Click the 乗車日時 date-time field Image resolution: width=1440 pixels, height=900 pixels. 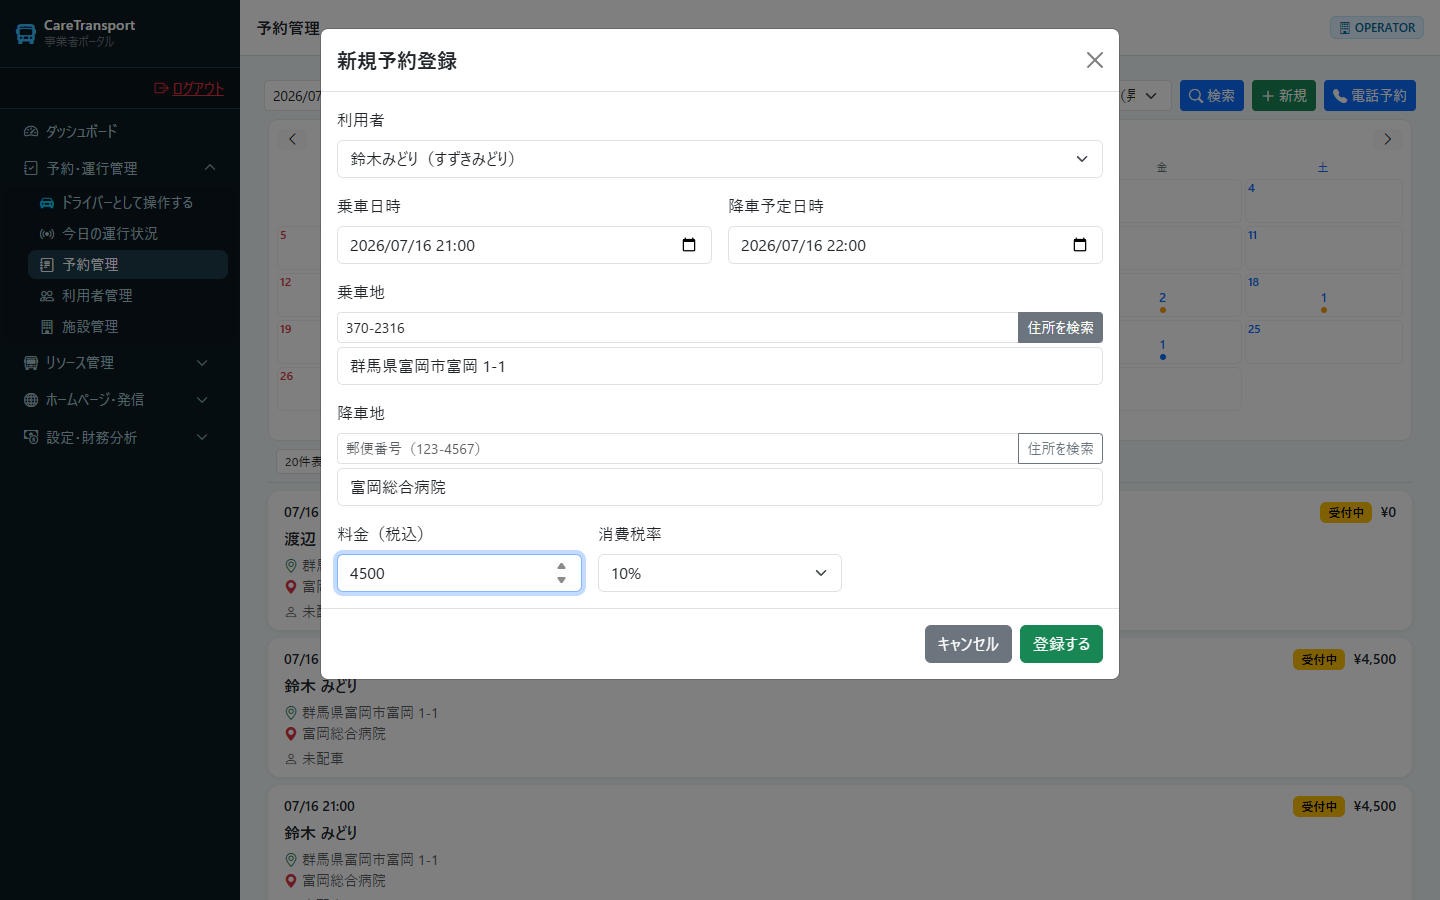[524, 245]
